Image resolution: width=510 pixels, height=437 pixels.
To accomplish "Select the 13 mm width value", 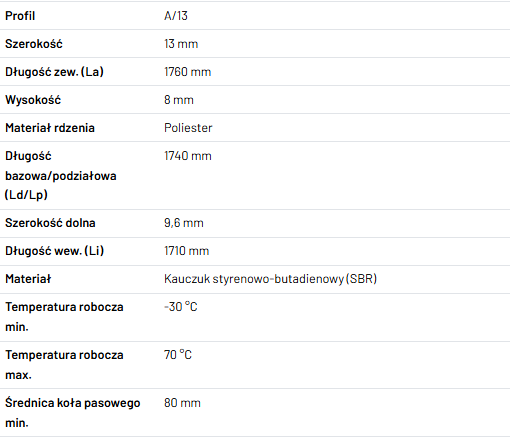I will pos(181,44).
